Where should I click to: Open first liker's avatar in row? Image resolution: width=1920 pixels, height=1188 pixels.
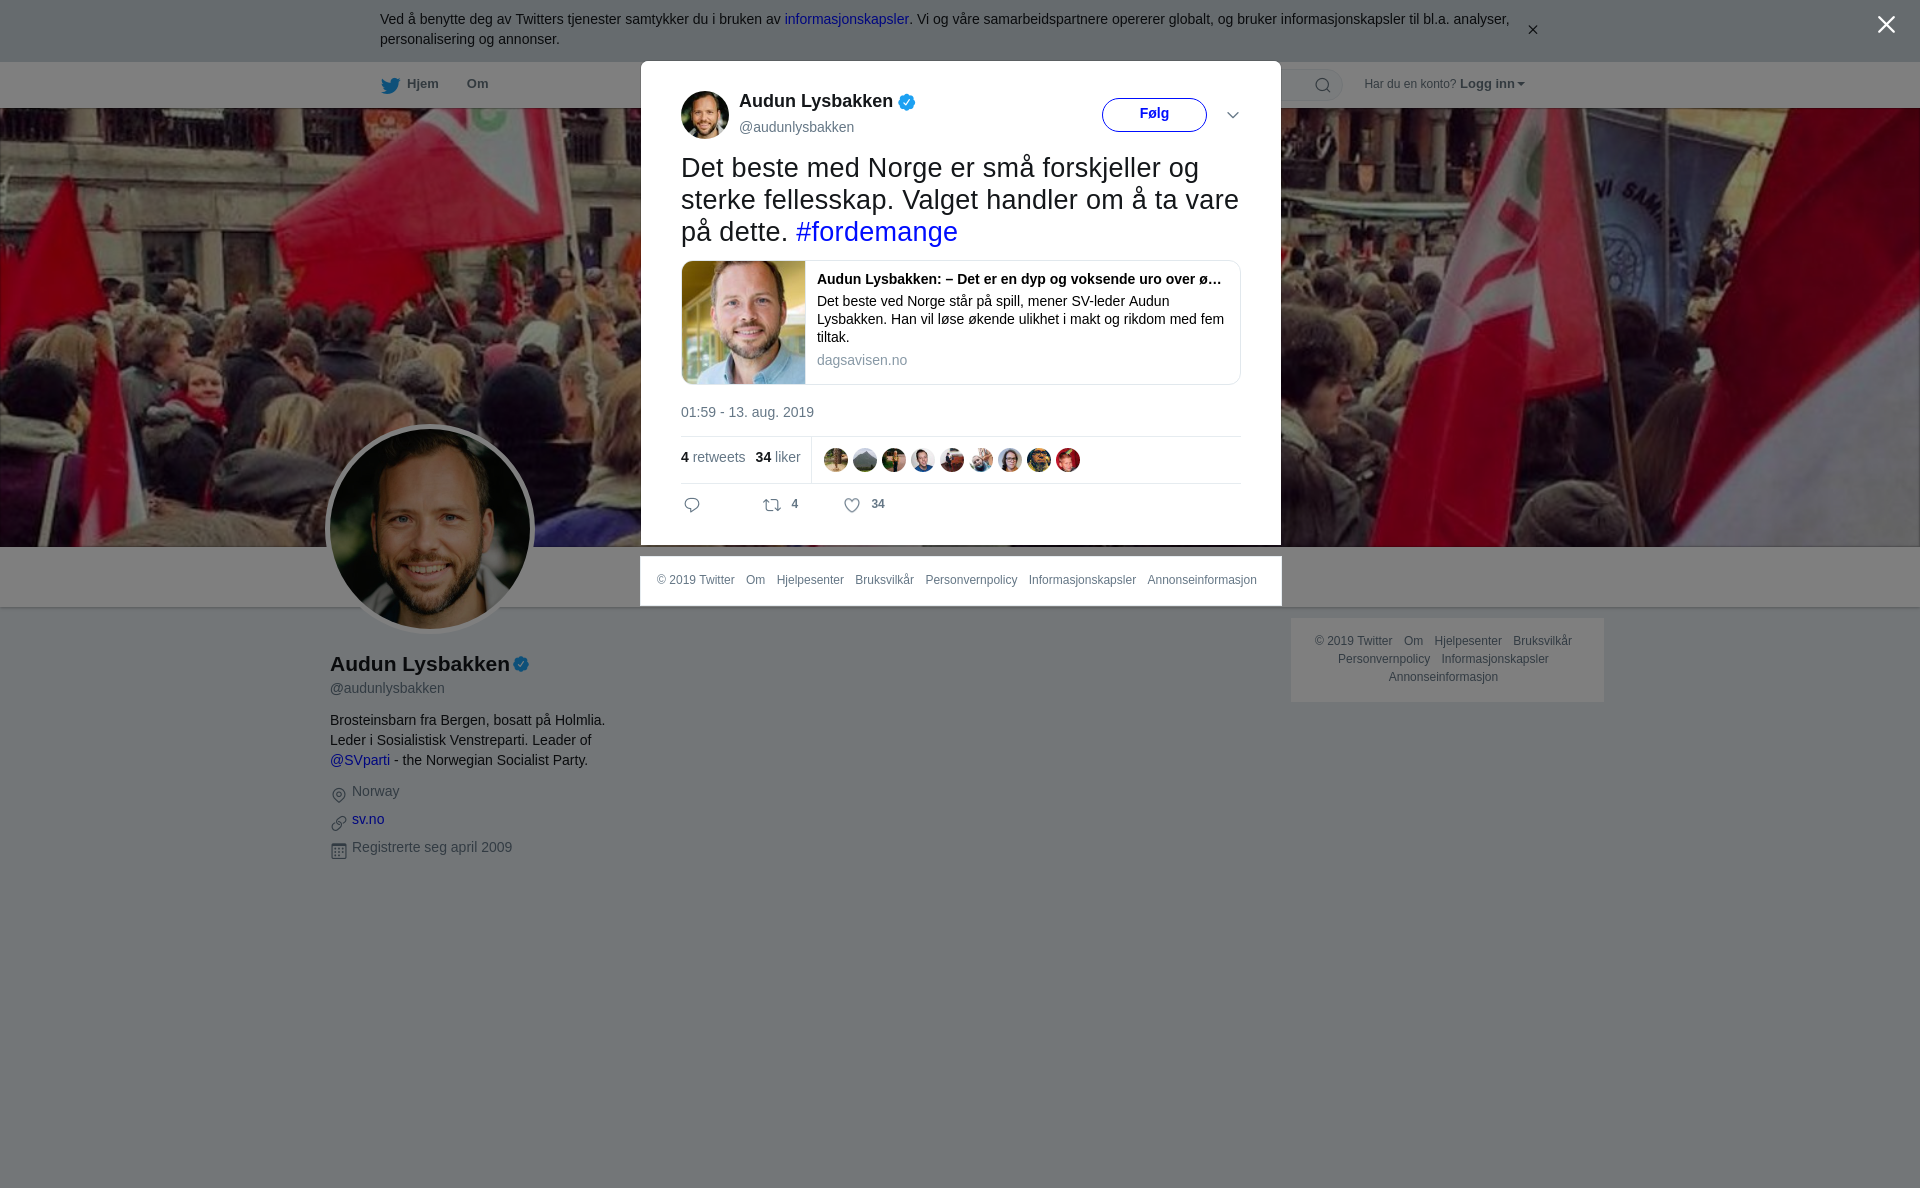pyautogui.click(x=836, y=460)
